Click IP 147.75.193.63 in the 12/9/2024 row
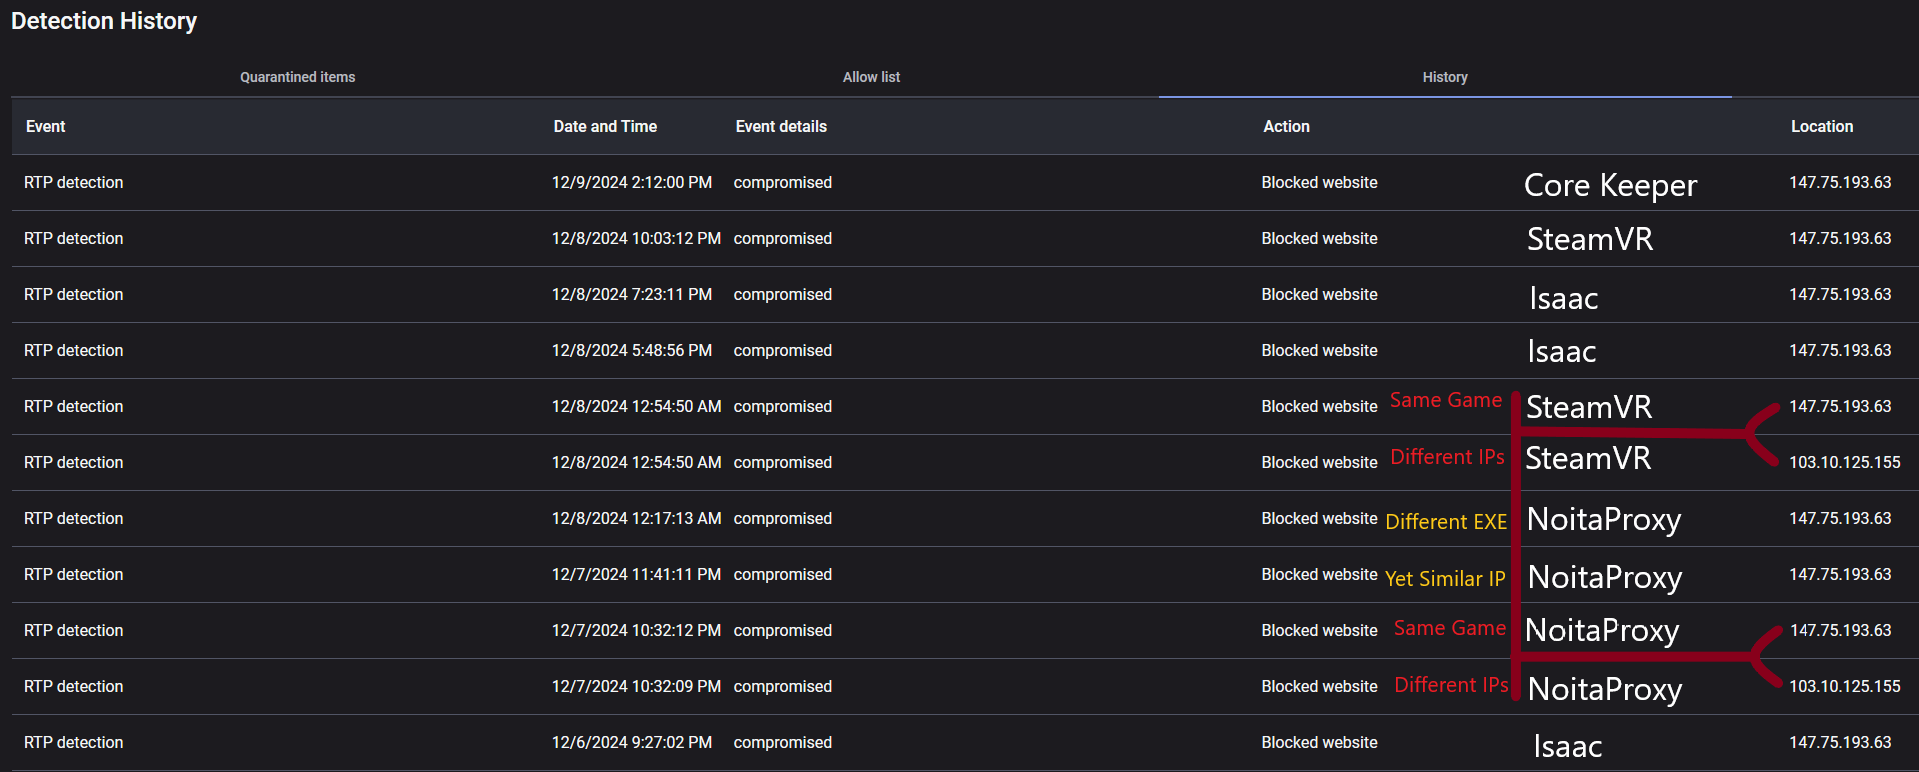Image resolution: width=1919 pixels, height=772 pixels. tap(1840, 183)
